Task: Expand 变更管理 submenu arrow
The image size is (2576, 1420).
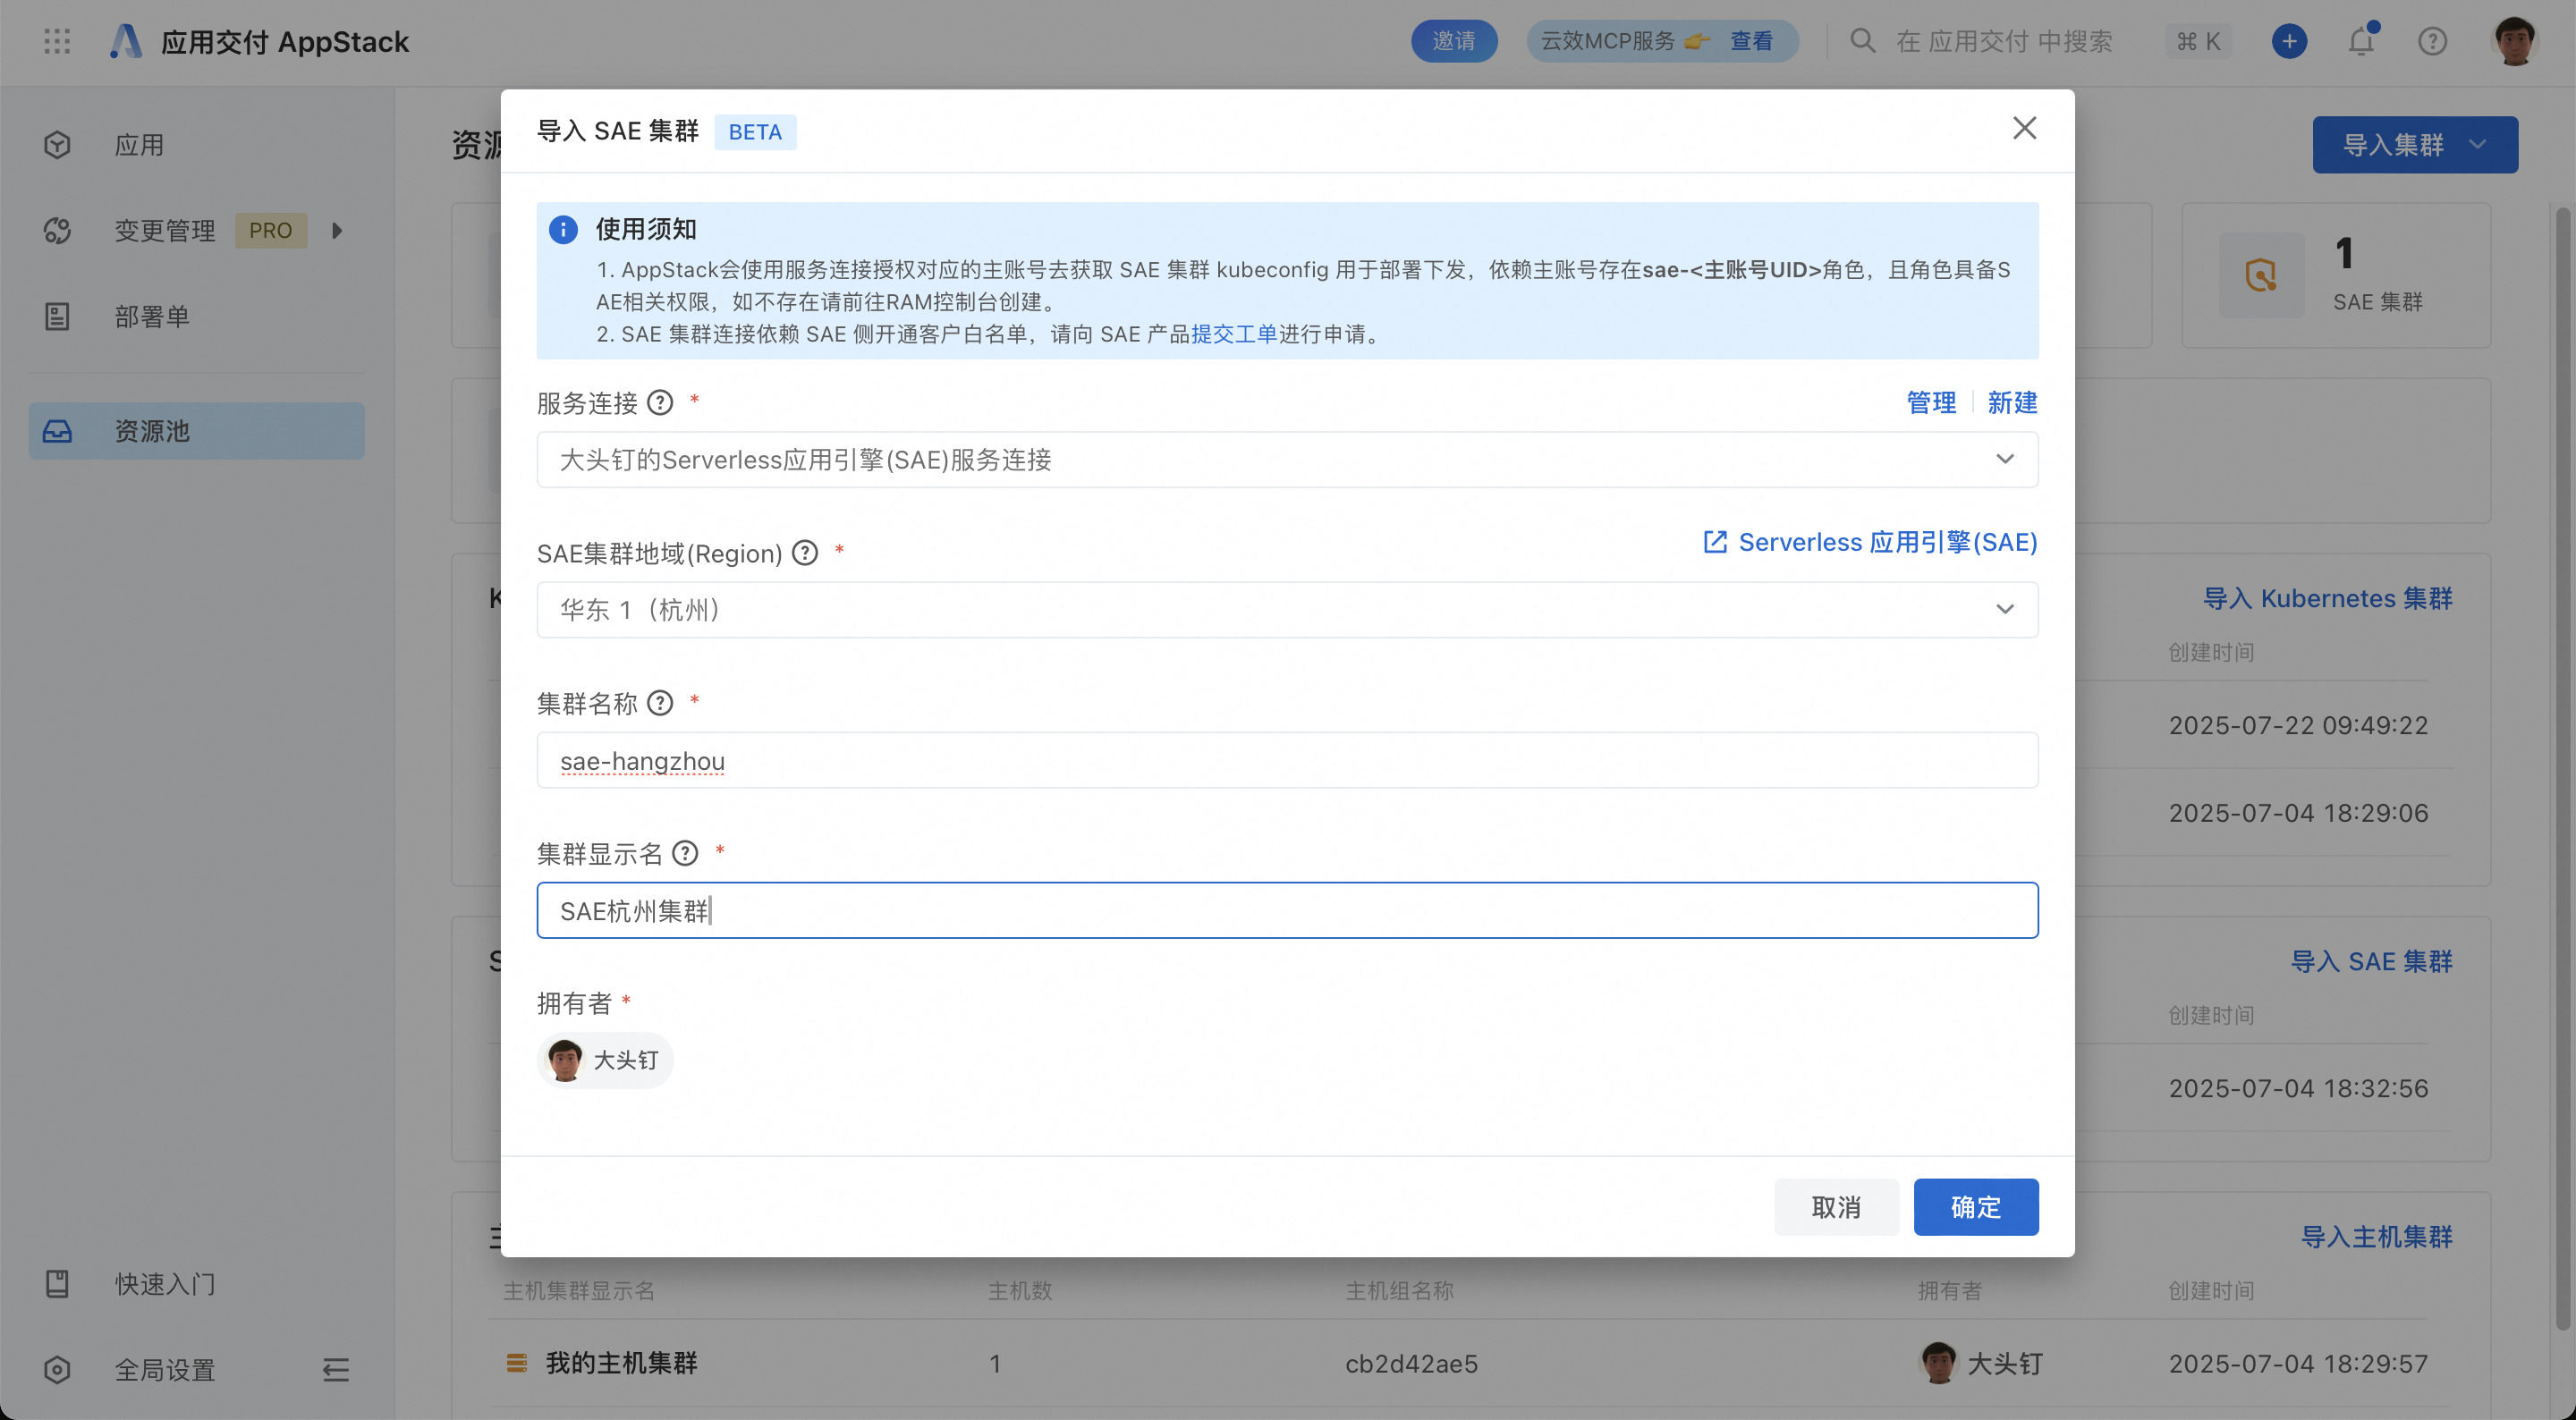Action: pyautogui.click(x=337, y=231)
